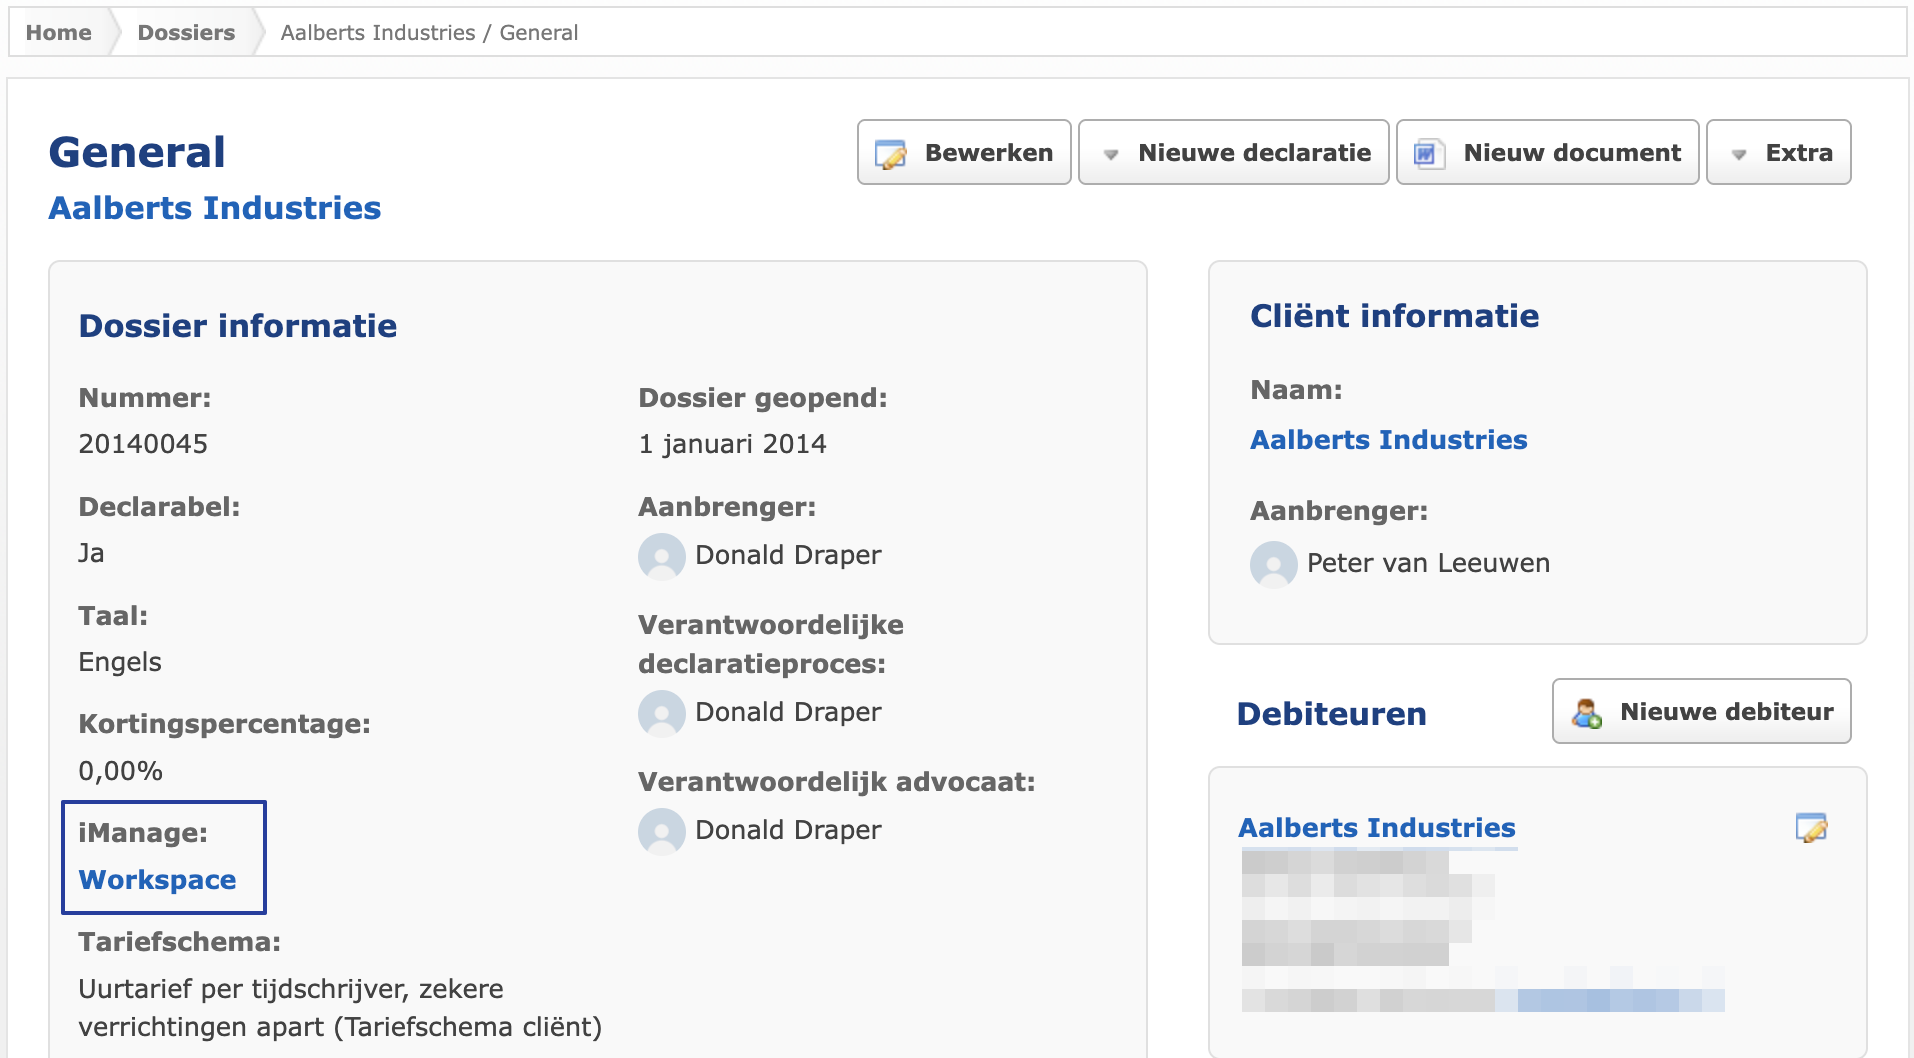Click the 0,00% discount value
The width and height of the screenshot is (1914, 1058).
[x=120, y=771]
